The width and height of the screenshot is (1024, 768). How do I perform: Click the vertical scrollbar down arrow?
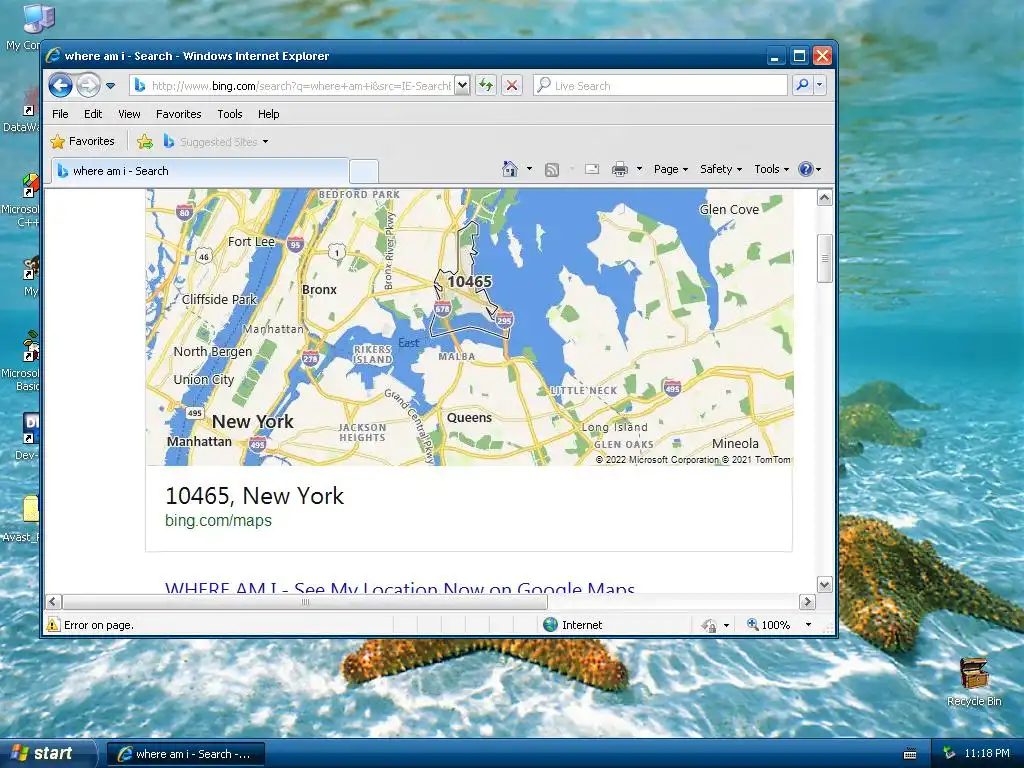pos(825,584)
